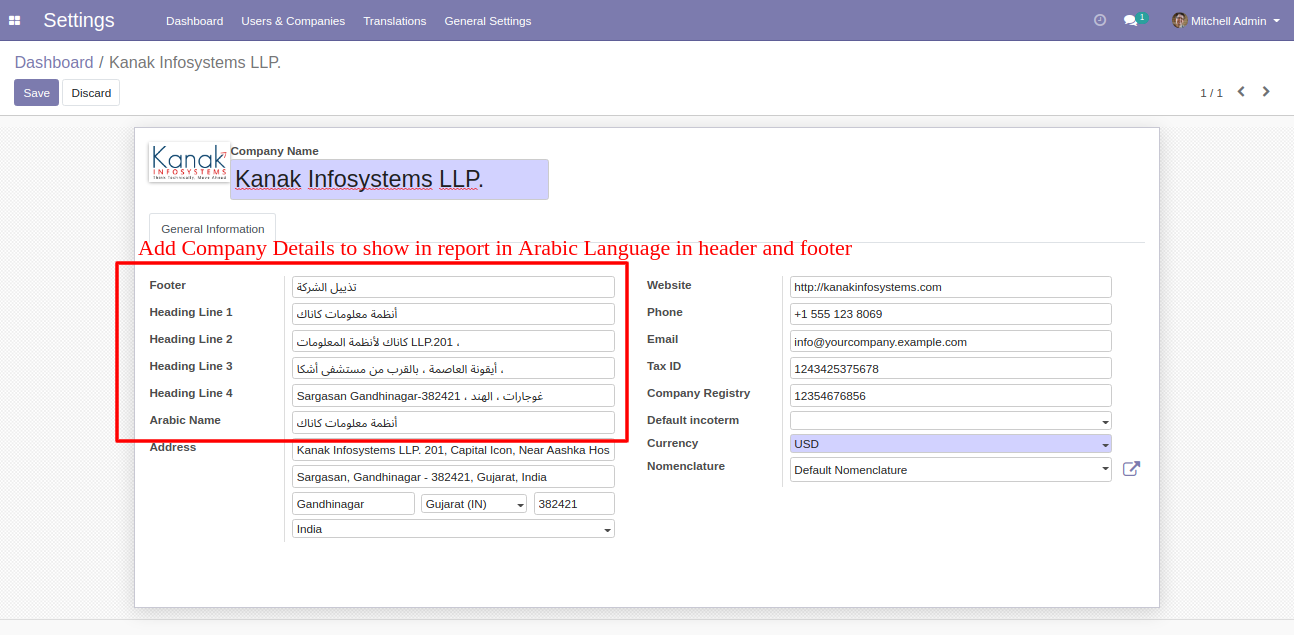
Task: Expand the Mitchell Admin user menu
Action: tap(1235, 21)
